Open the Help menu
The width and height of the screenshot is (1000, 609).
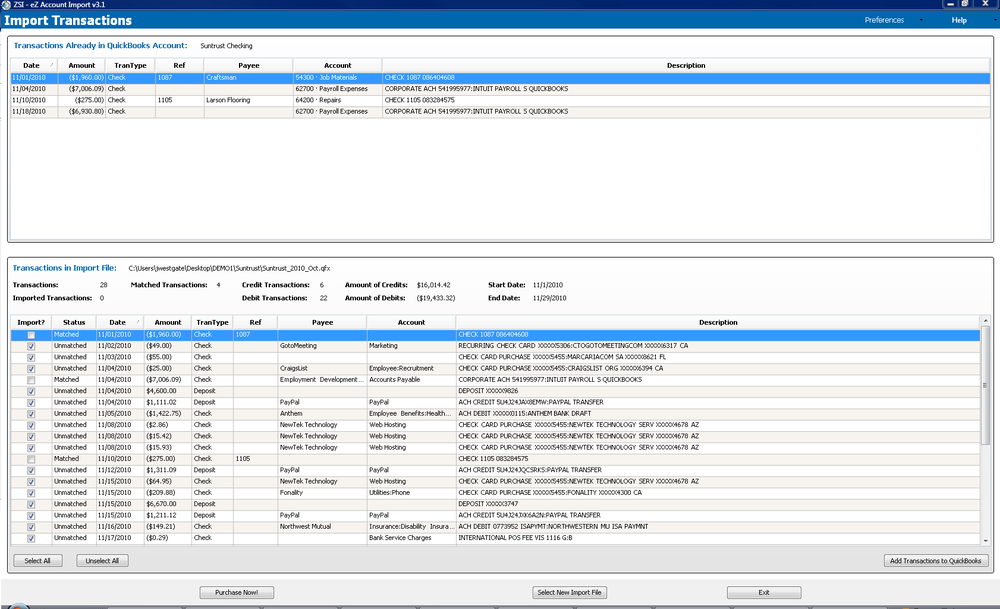tap(959, 20)
